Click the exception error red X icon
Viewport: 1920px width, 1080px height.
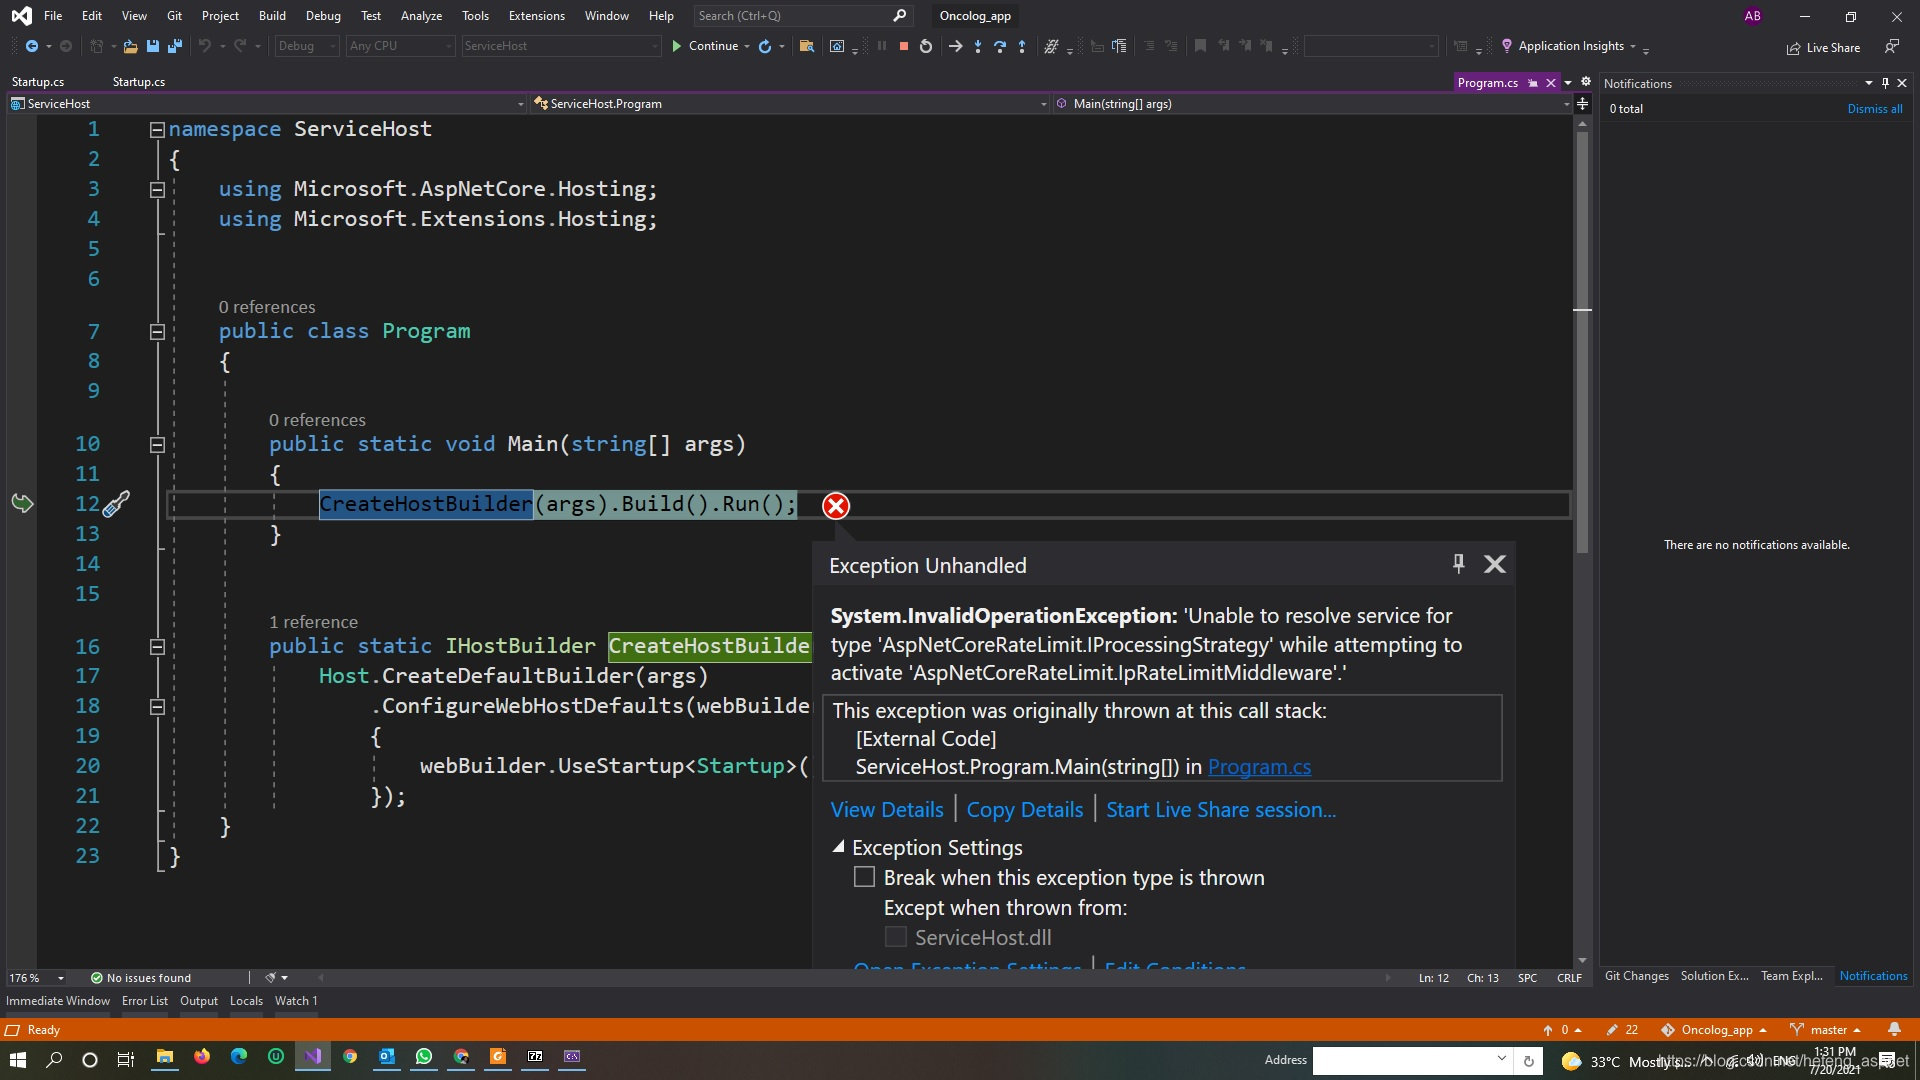pos(835,506)
